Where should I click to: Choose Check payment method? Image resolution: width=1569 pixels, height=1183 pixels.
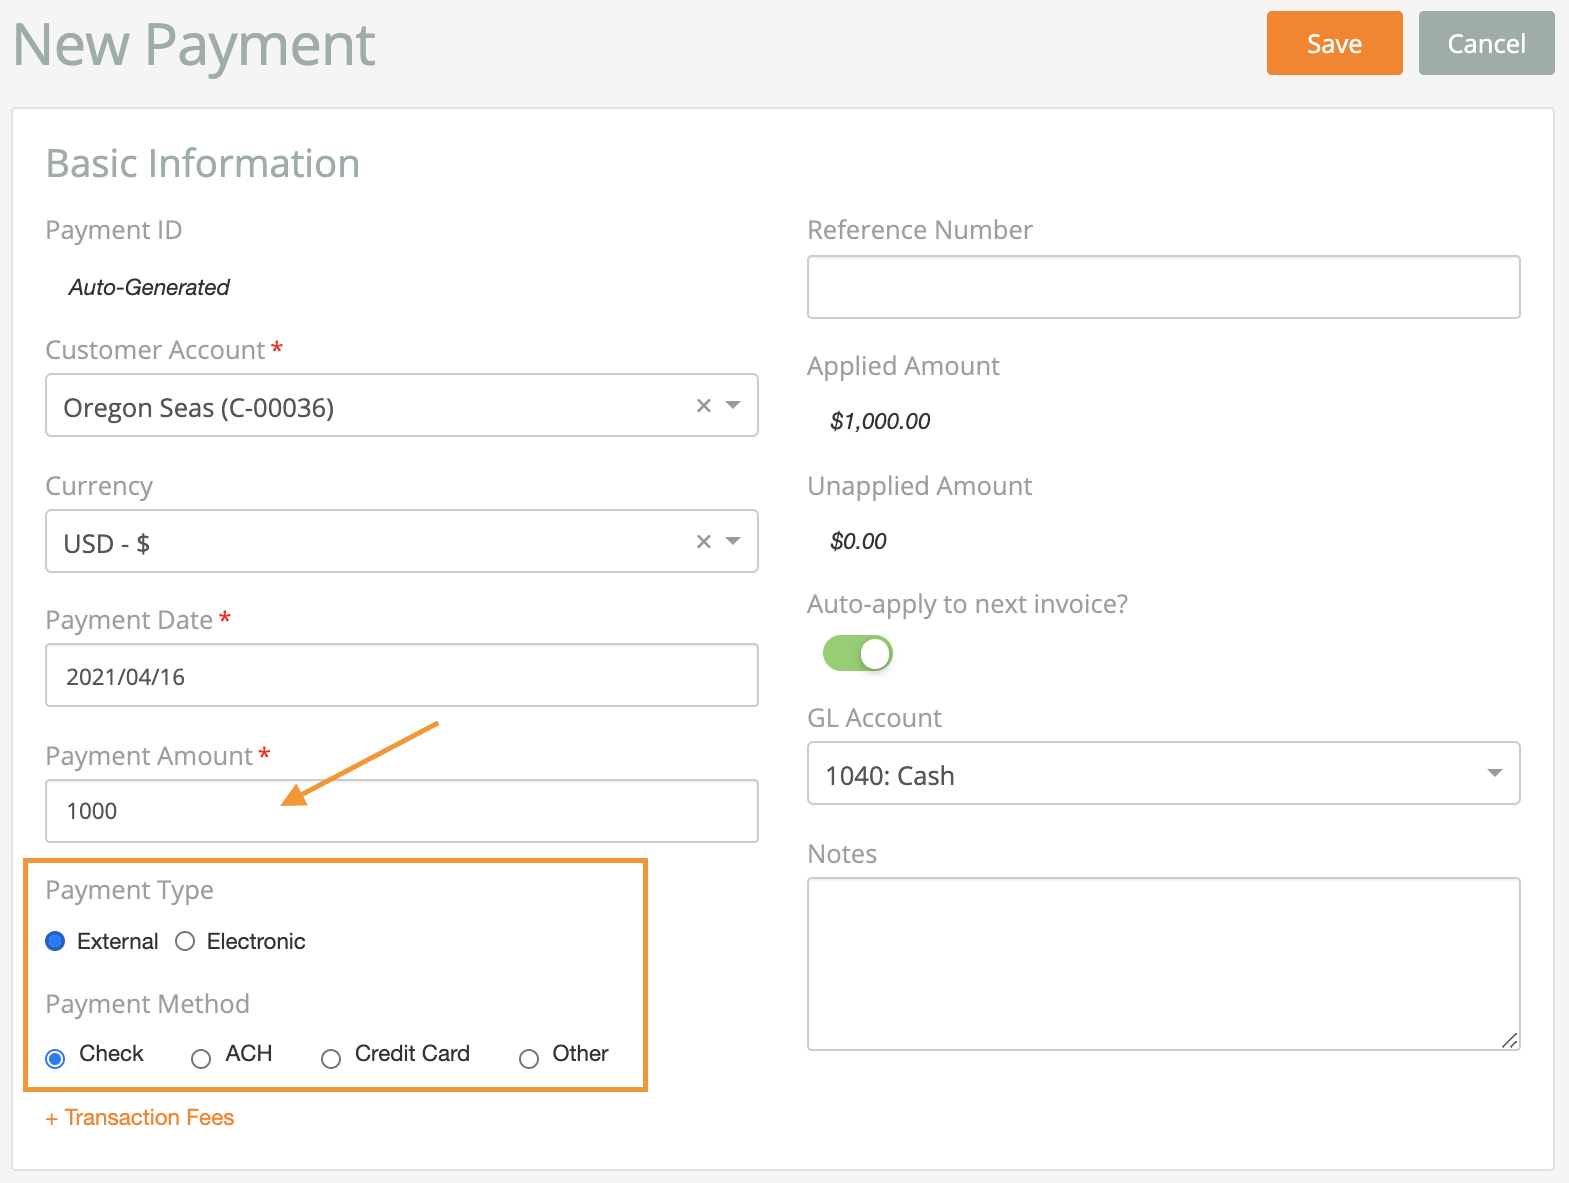56,1058
